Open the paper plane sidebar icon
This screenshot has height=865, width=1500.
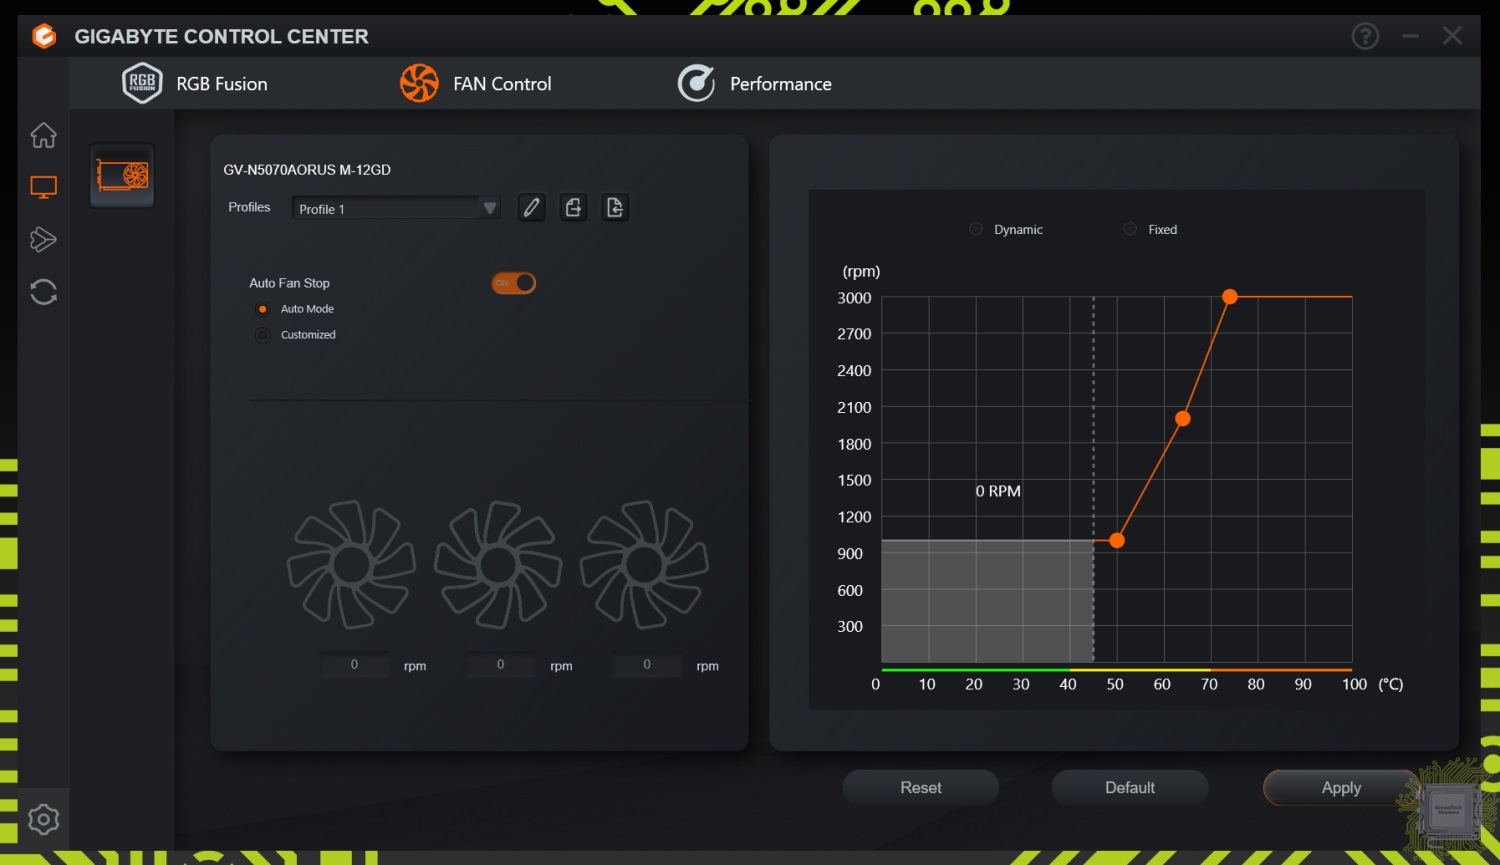pyautogui.click(x=43, y=239)
